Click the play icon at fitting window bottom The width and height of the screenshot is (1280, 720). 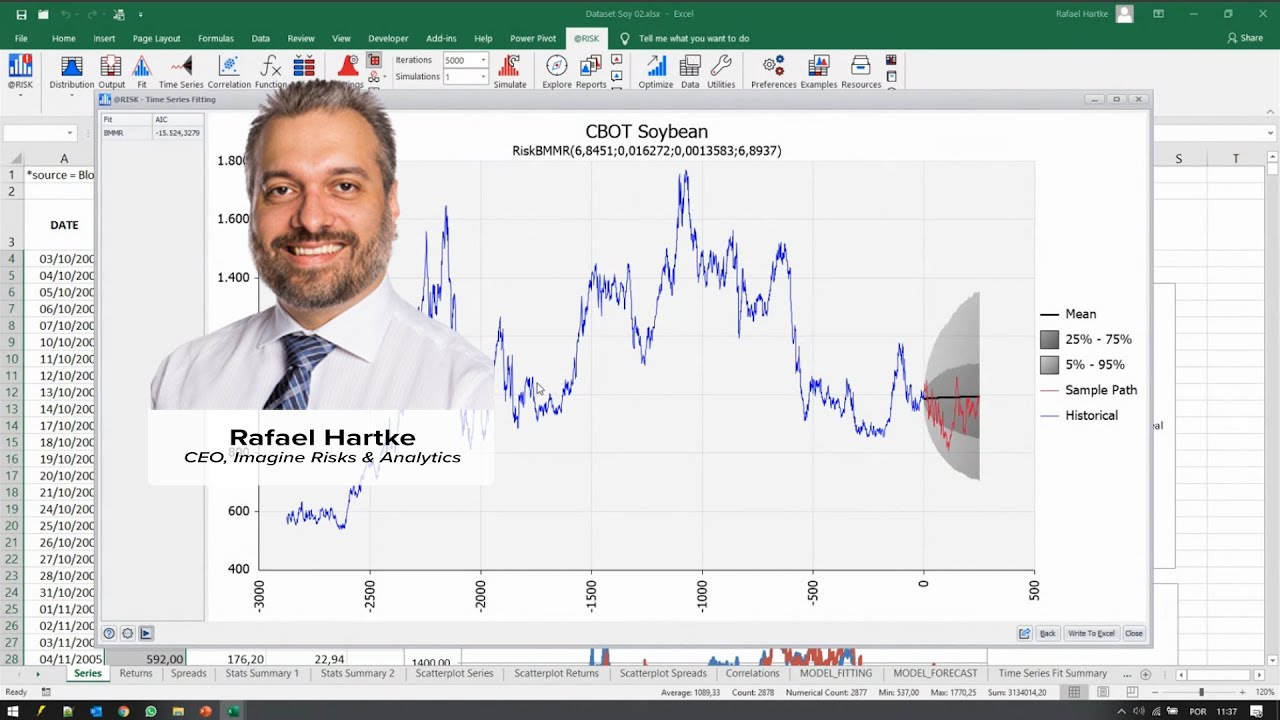click(x=146, y=633)
